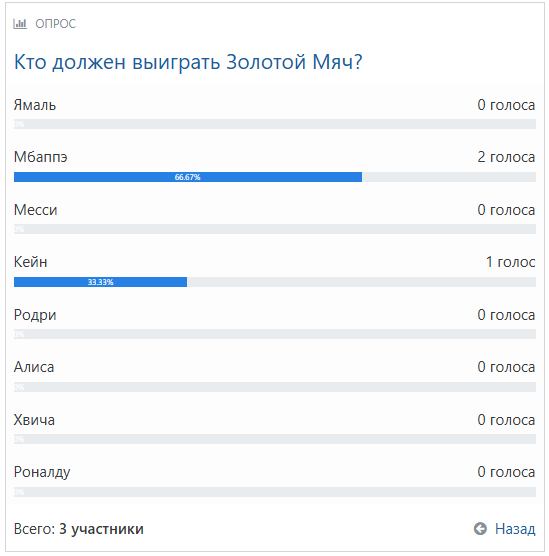
Task: Click the back arrow icon beside Назад
Action: coord(480,528)
